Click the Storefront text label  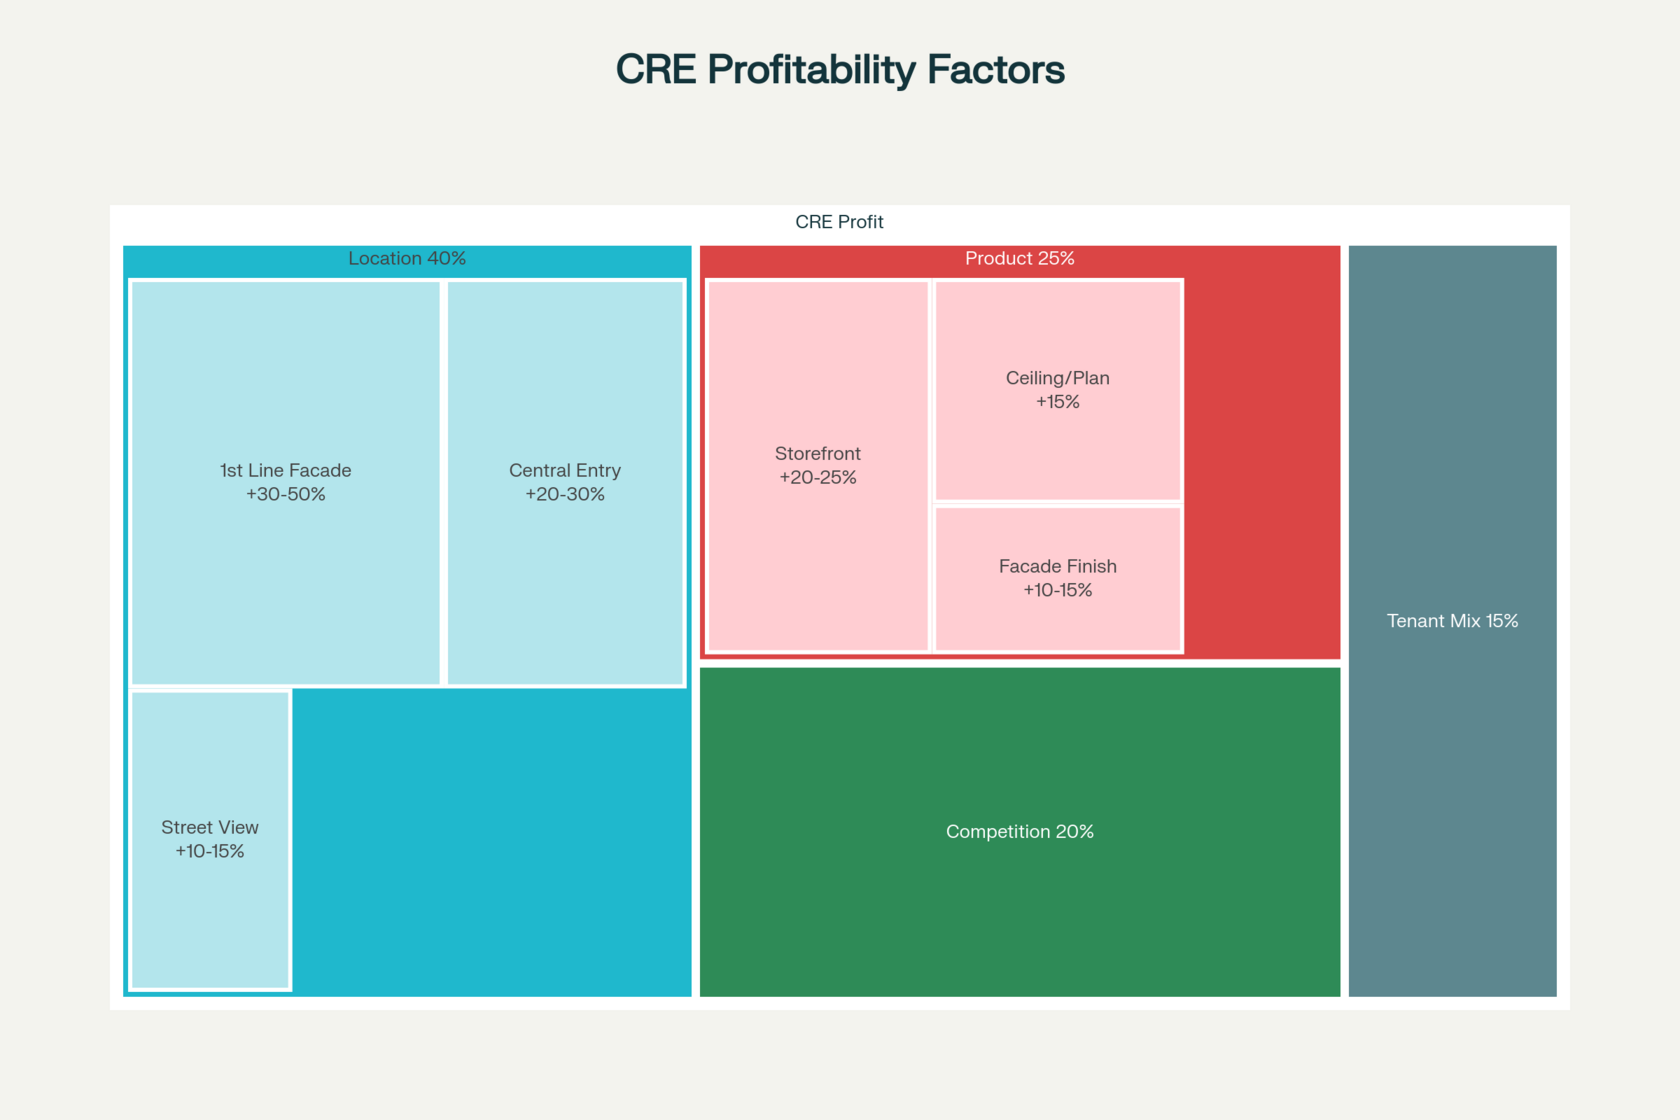click(x=818, y=454)
